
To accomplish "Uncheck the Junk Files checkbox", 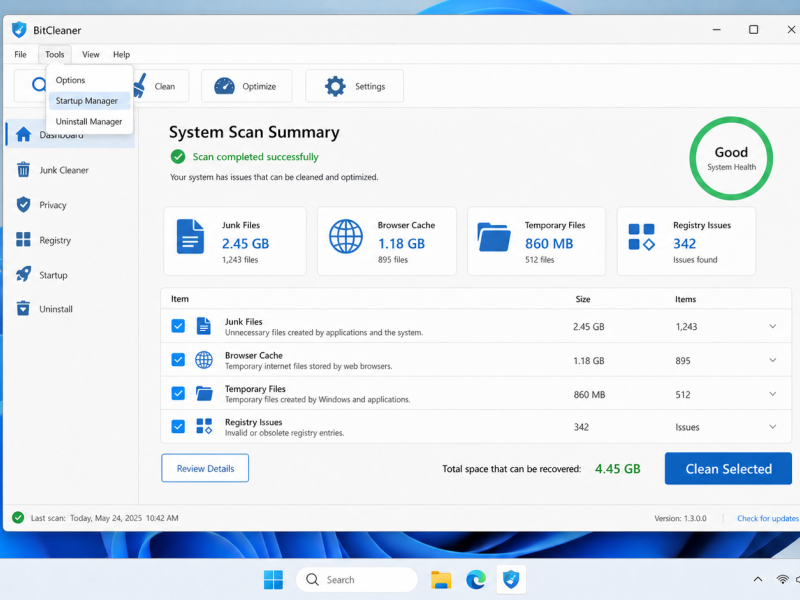I will pos(178,326).
